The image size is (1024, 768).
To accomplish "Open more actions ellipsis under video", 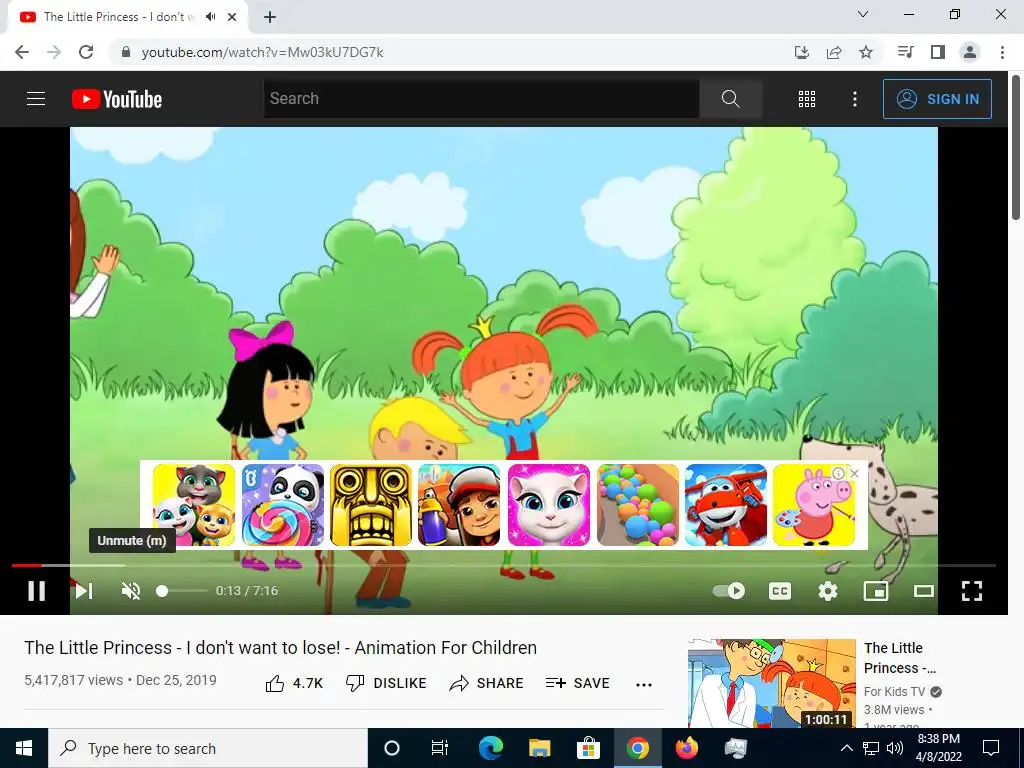I will coord(644,684).
